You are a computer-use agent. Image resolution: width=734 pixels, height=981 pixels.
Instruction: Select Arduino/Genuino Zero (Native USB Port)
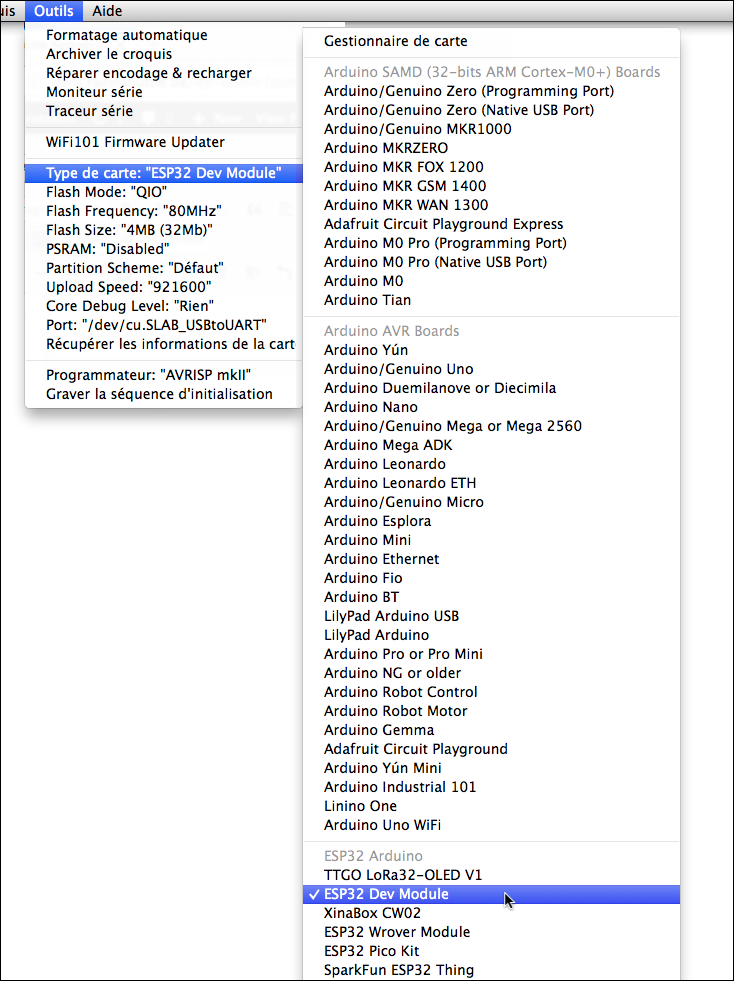pos(491,110)
